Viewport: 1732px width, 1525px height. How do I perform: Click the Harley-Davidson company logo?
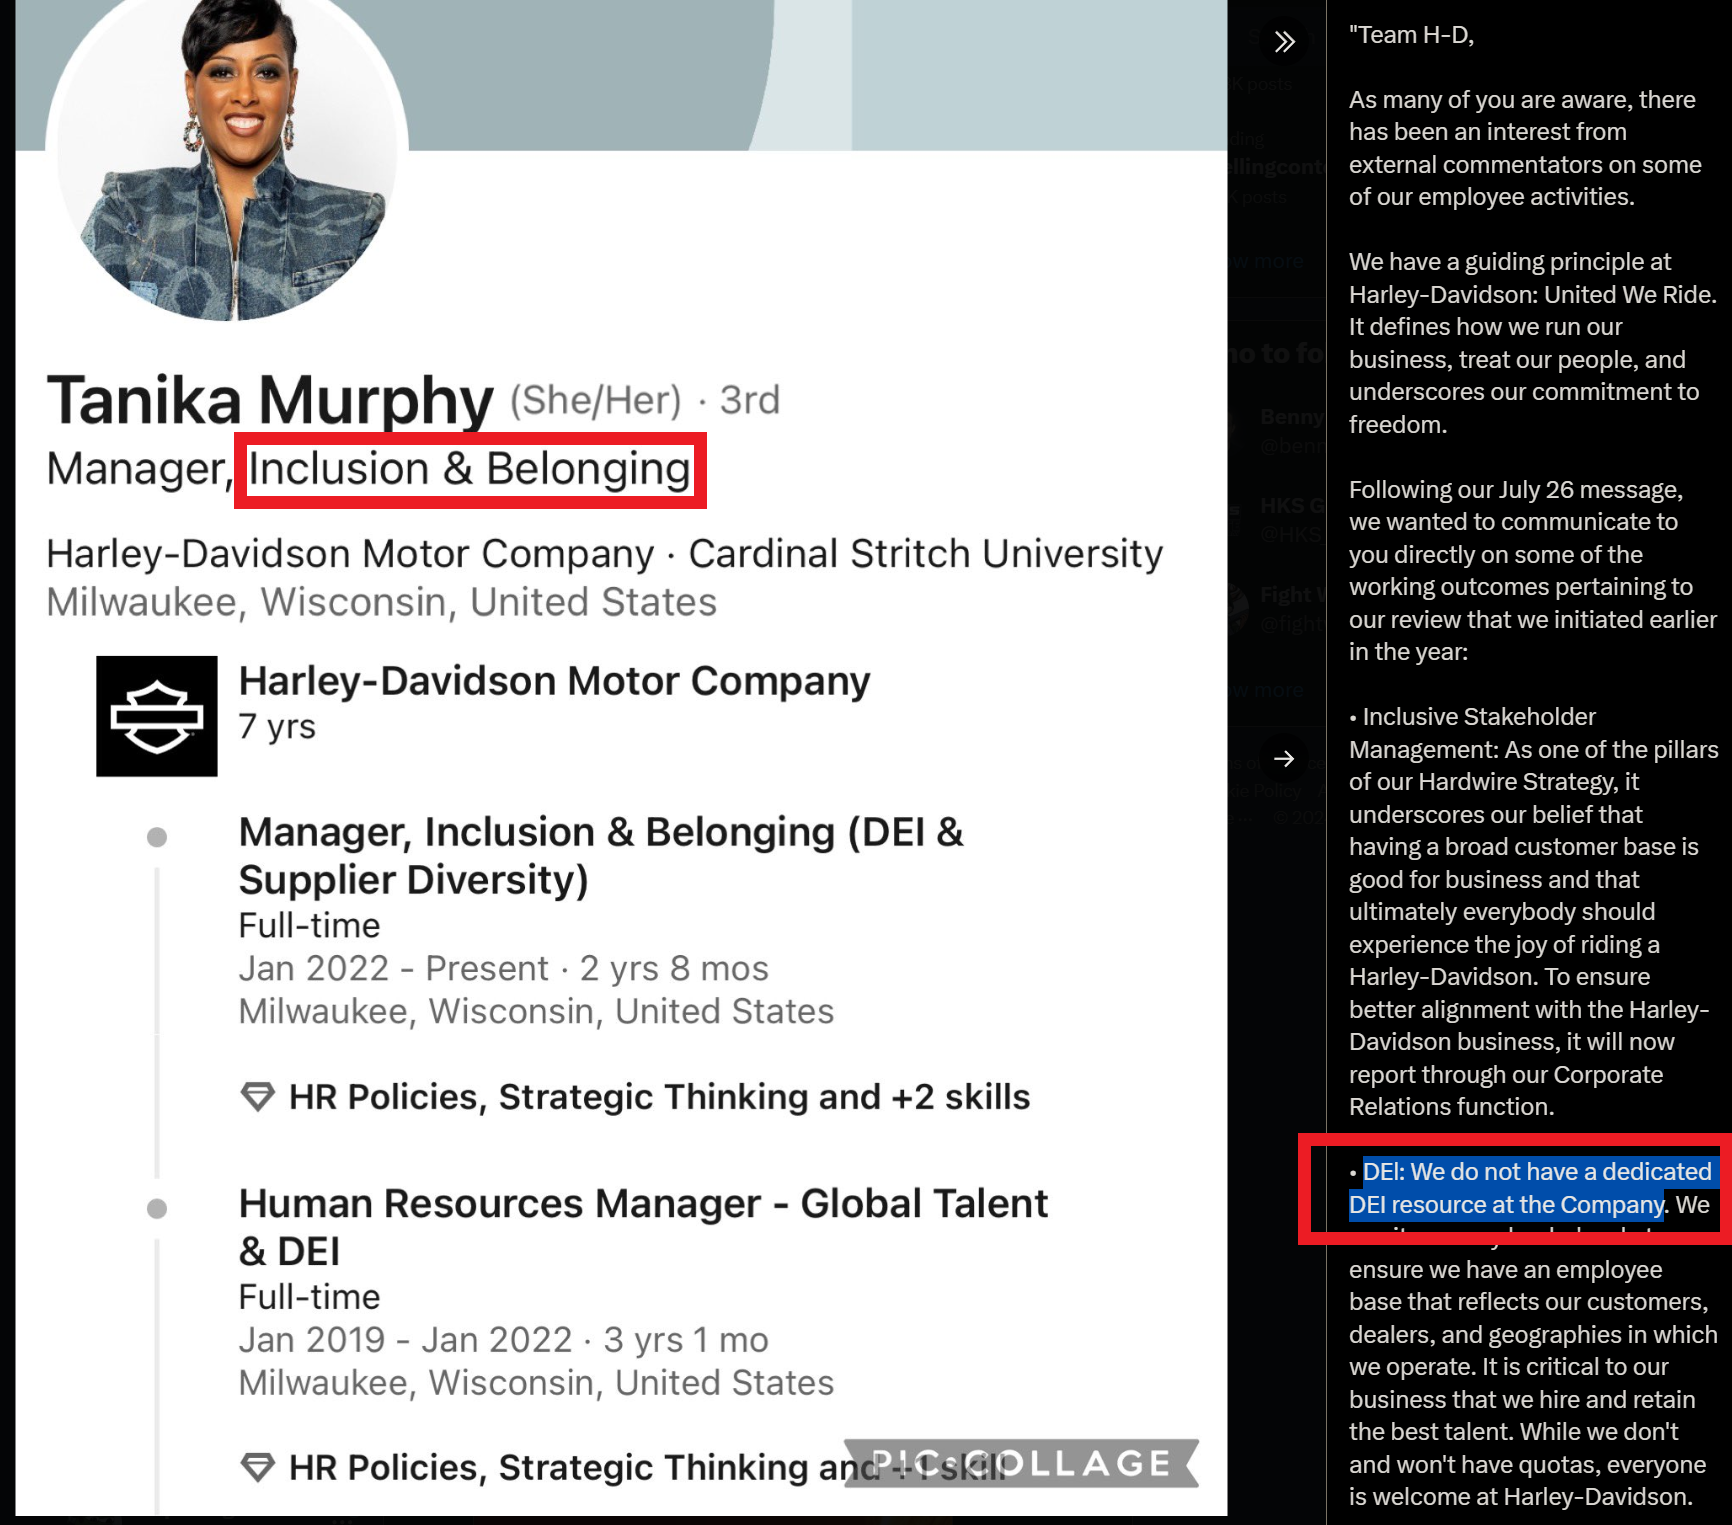tap(157, 716)
